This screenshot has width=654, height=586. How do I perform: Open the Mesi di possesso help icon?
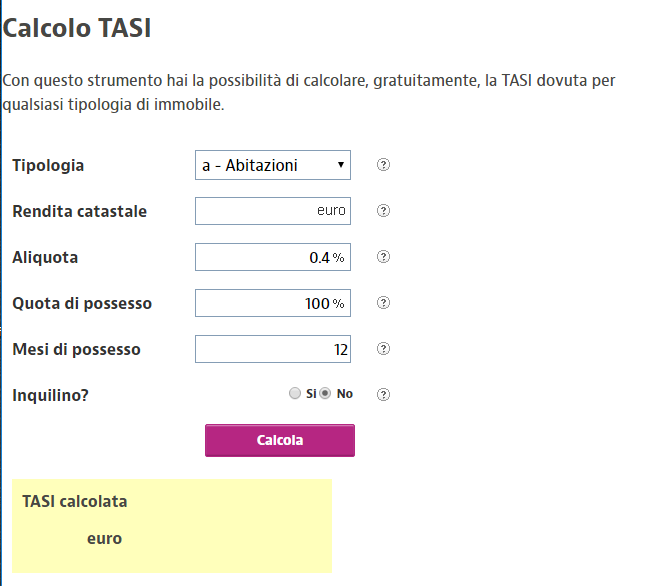[x=383, y=348]
